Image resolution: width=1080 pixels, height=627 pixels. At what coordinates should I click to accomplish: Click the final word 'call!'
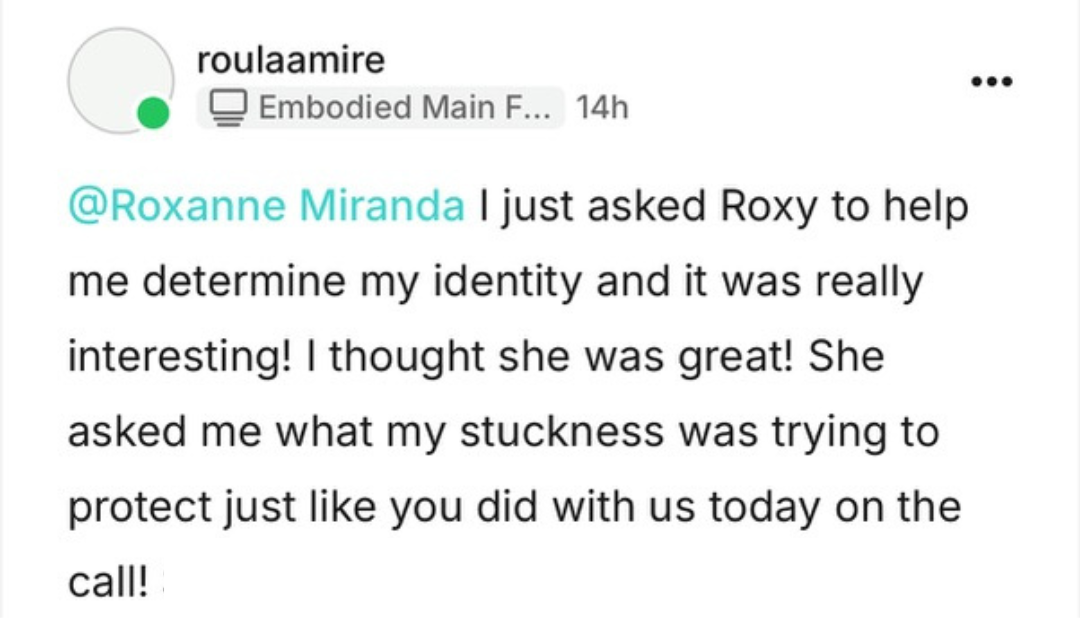click(x=107, y=582)
